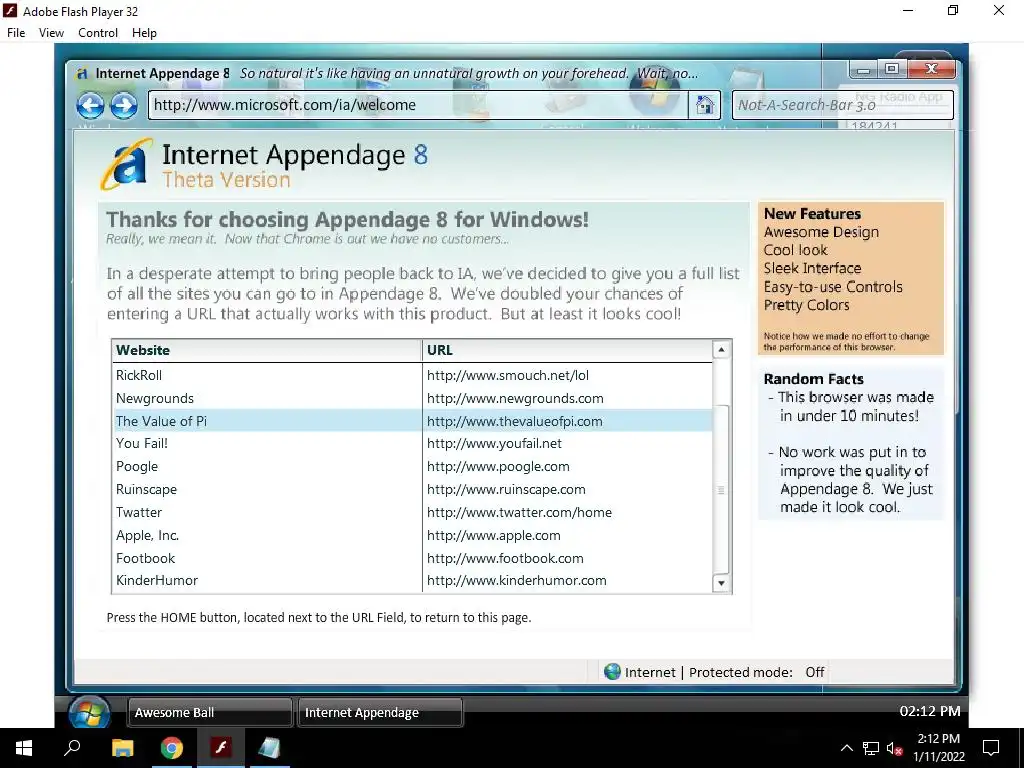This screenshot has width=1024, height=768.
Task: Click the Website column header
Action: coord(267,350)
